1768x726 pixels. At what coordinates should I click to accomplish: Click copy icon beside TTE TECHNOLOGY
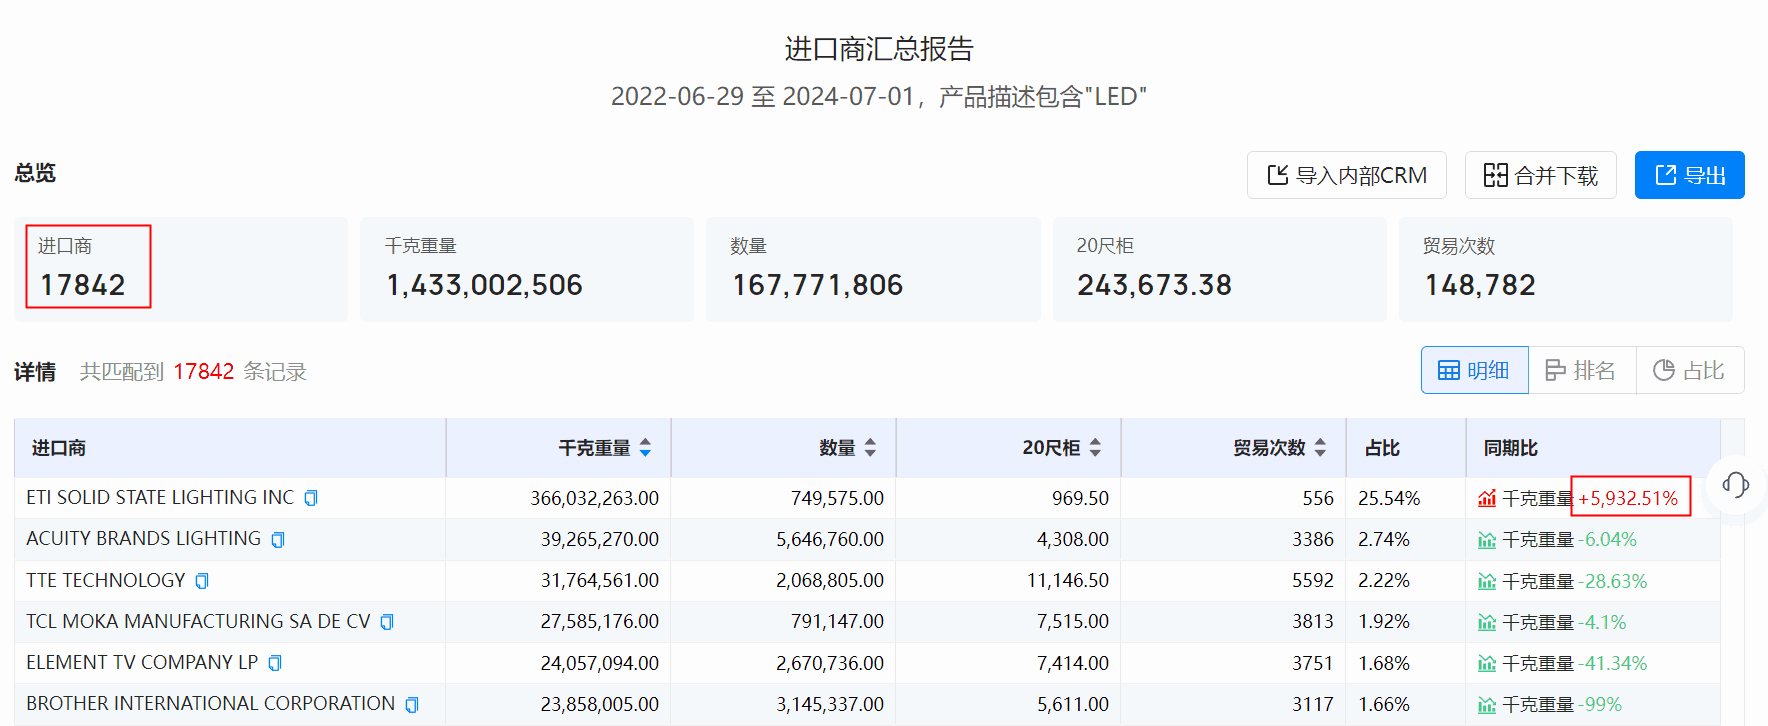click(202, 581)
